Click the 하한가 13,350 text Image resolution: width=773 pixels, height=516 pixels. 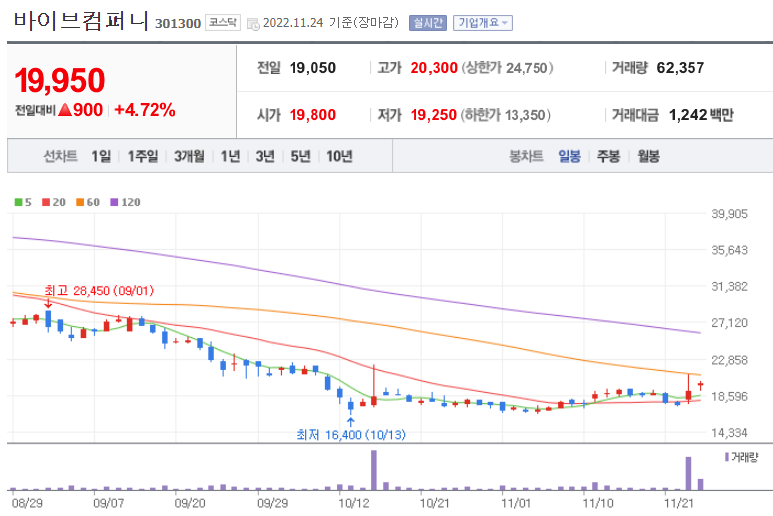click(506, 115)
